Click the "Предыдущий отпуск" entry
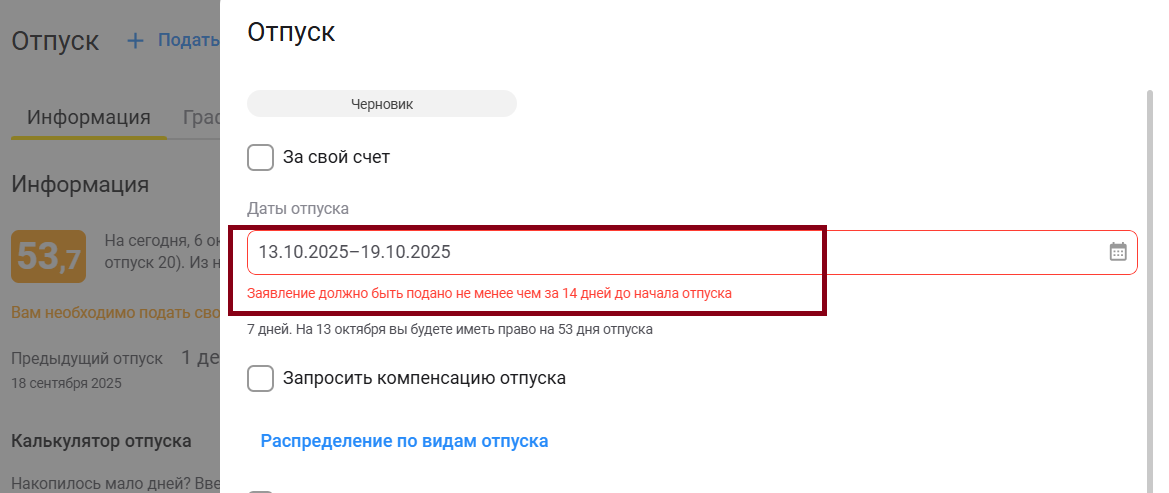The image size is (1169, 493). pyautogui.click(x=86, y=358)
